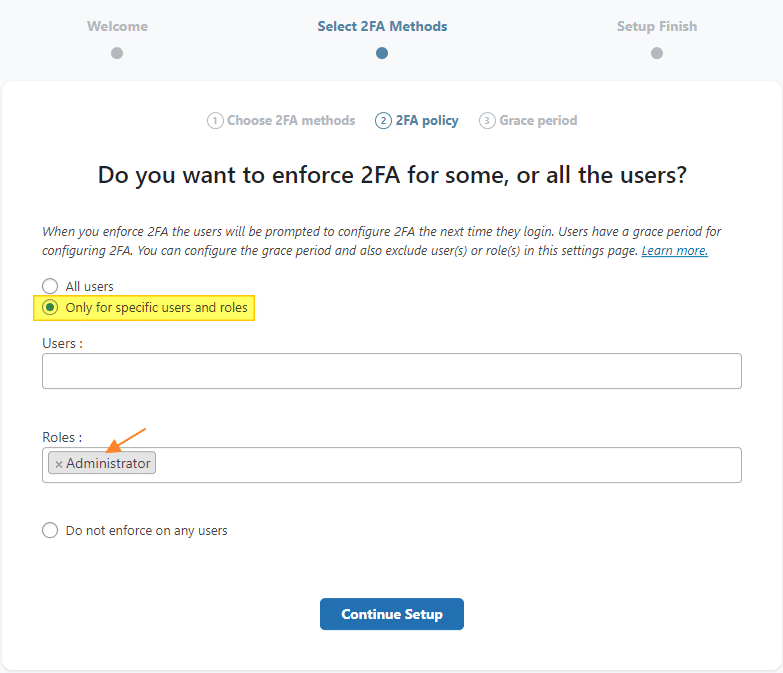Viewport: 783px width, 673px height.
Task: Click the step 2 circle icon
Action: [383, 121]
